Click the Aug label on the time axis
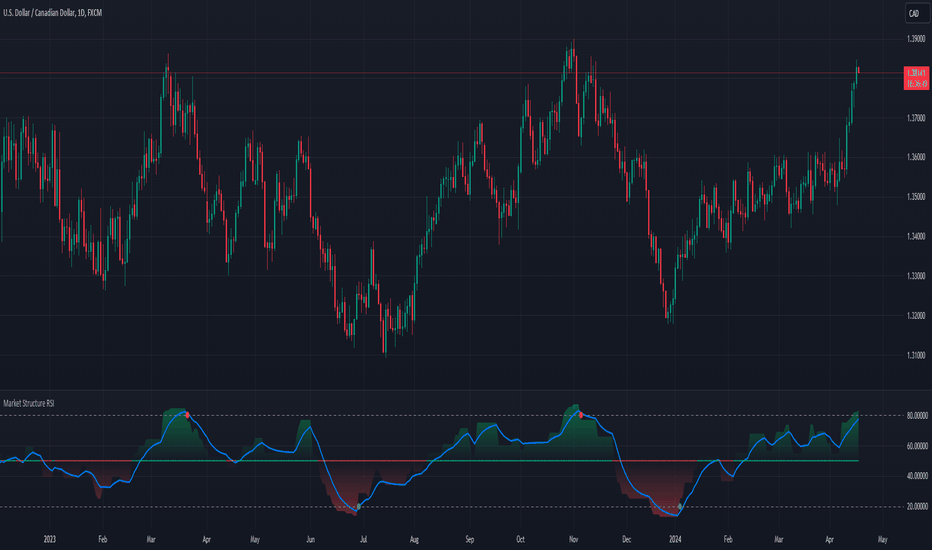Viewport: 932px width, 550px height. (414, 539)
